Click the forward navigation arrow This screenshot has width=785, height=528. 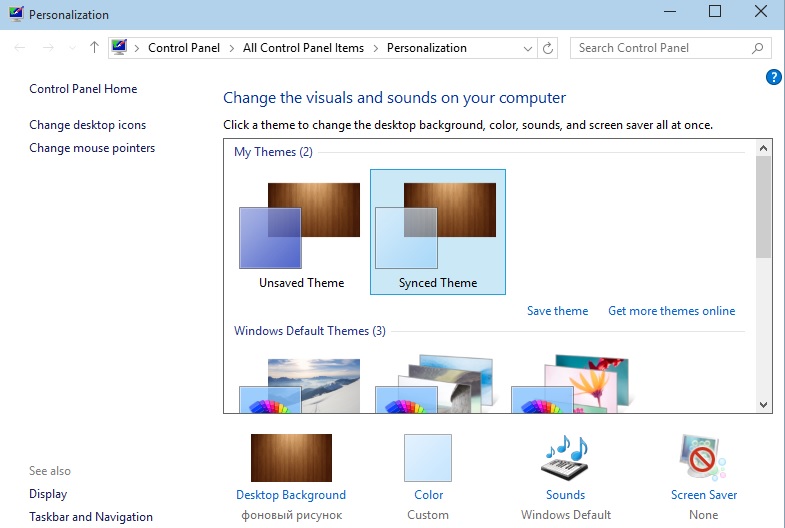[x=49, y=48]
